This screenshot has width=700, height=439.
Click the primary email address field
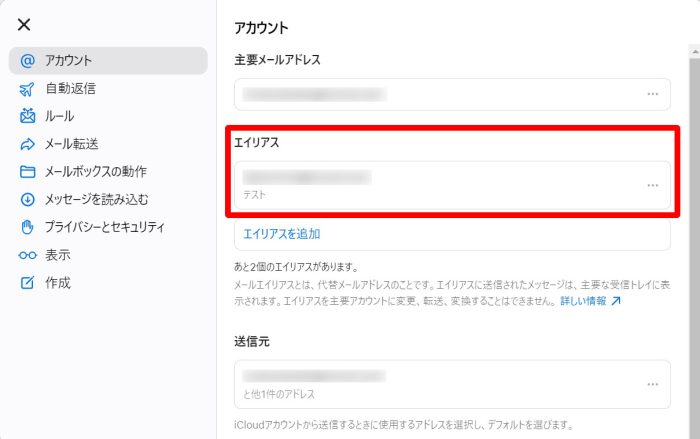click(430, 94)
